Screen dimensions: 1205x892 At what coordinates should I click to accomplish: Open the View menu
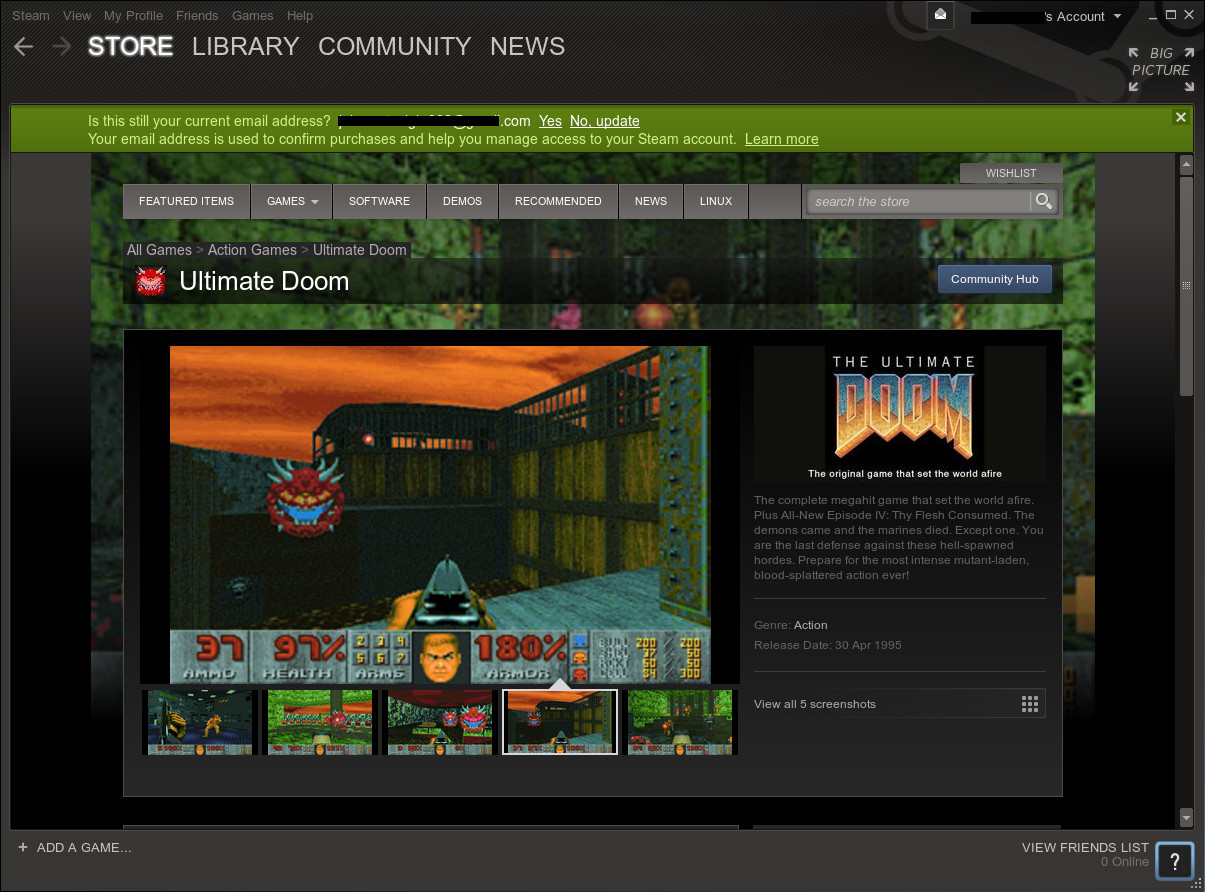coord(76,15)
